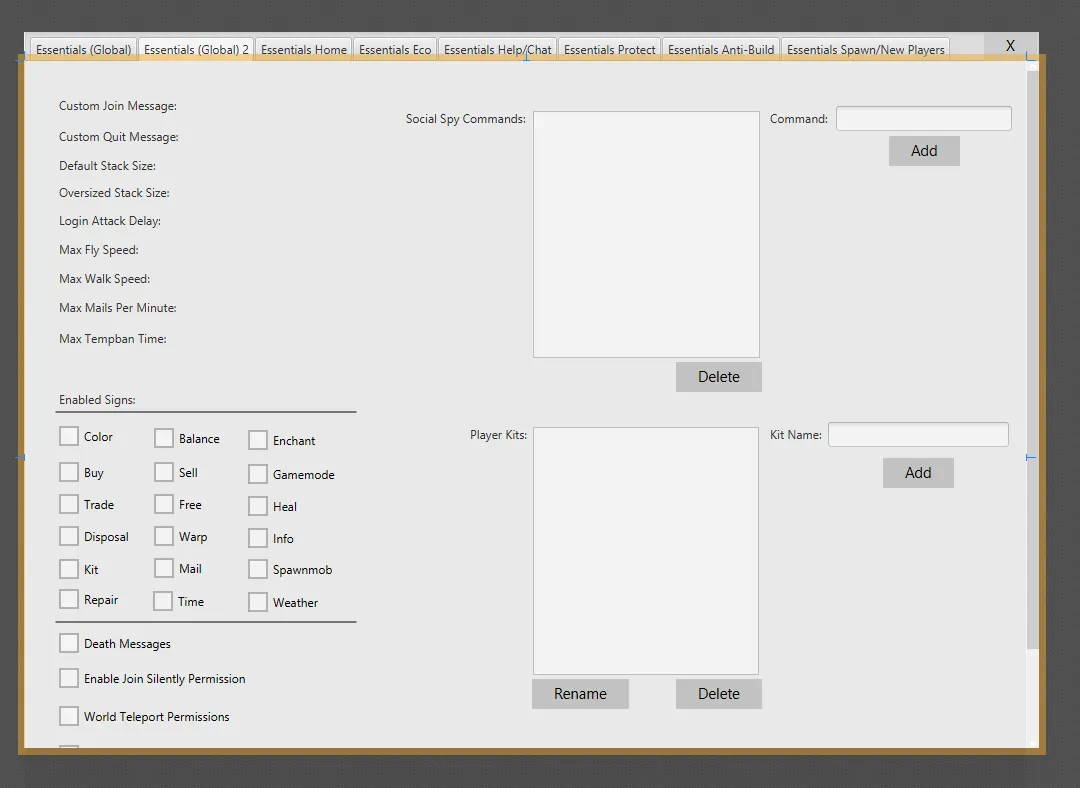This screenshot has width=1080, height=788.
Task: Enable the Disposal sign checkbox
Action: point(69,536)
